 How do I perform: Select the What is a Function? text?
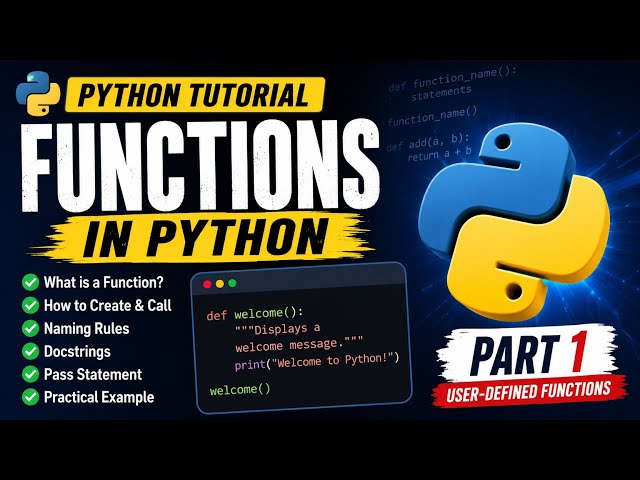(x=104, y=282)
